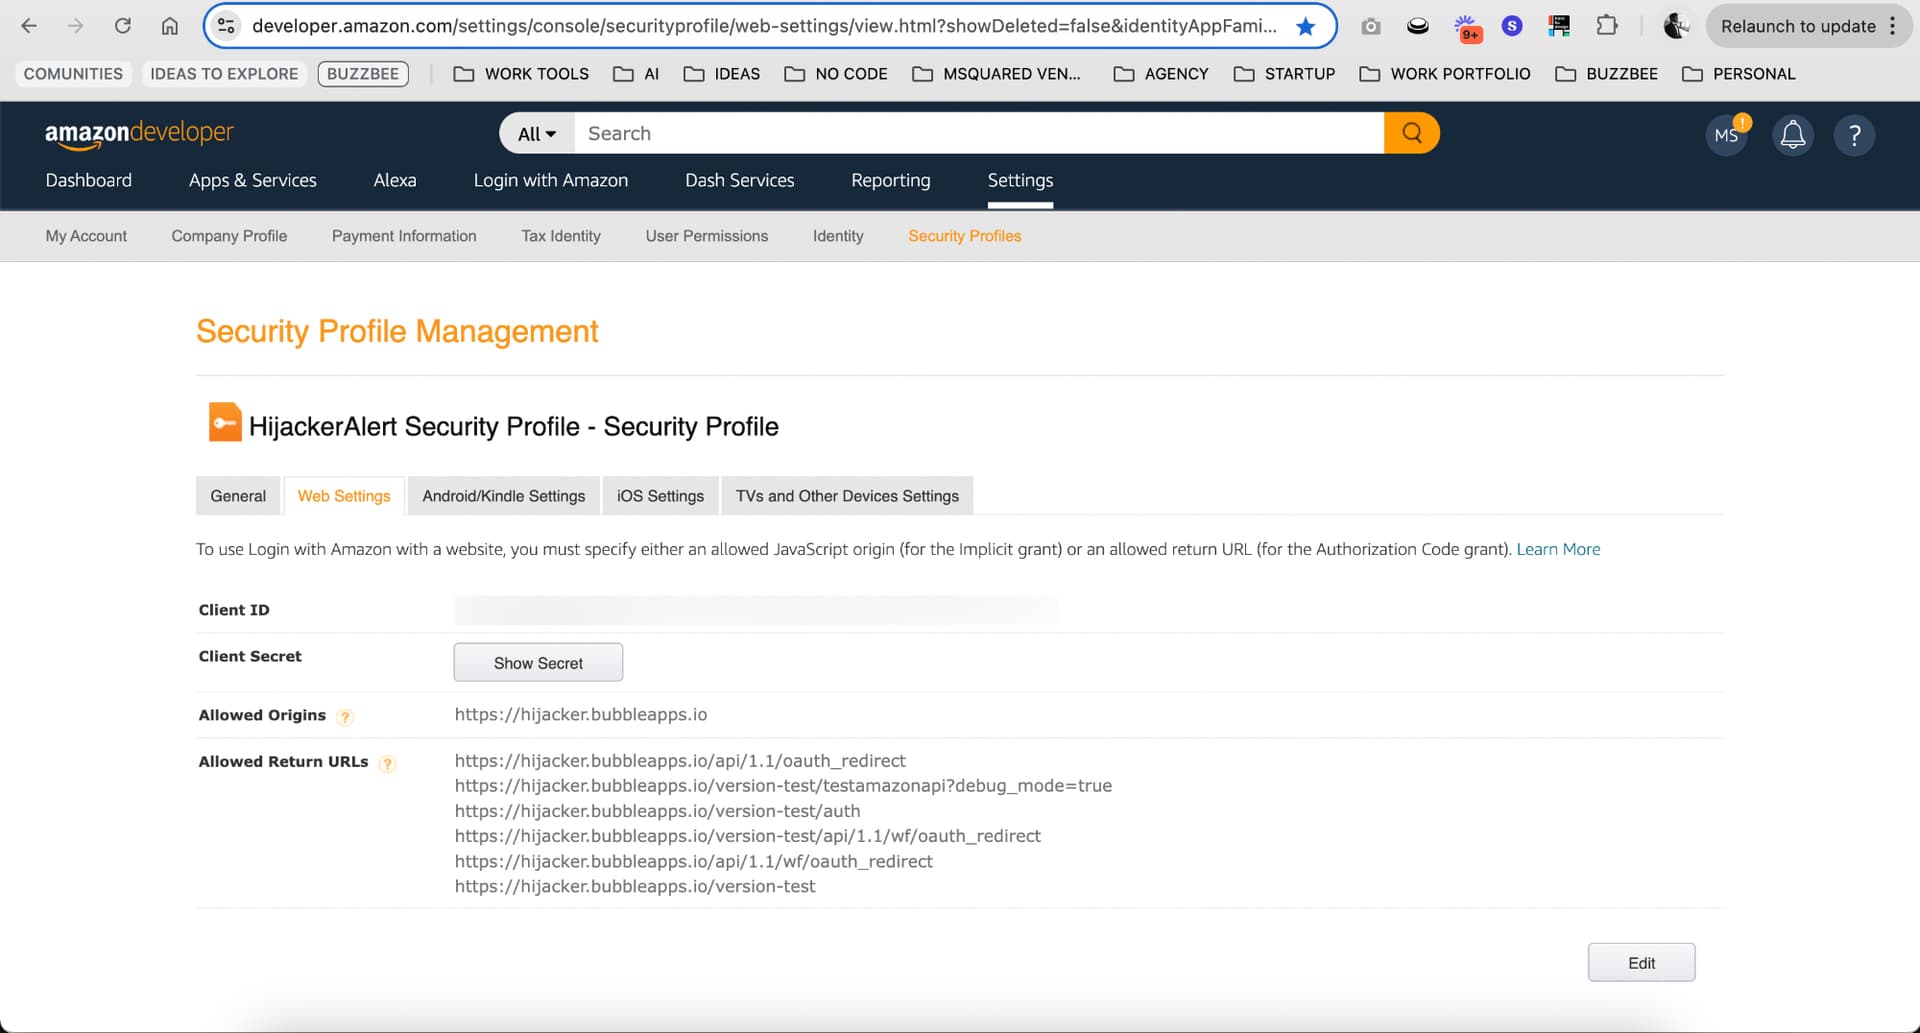Show help for Allowed Origins
Image resolution: width=1920 pixels, height=1033 pixels.
[x=345, y=717]
